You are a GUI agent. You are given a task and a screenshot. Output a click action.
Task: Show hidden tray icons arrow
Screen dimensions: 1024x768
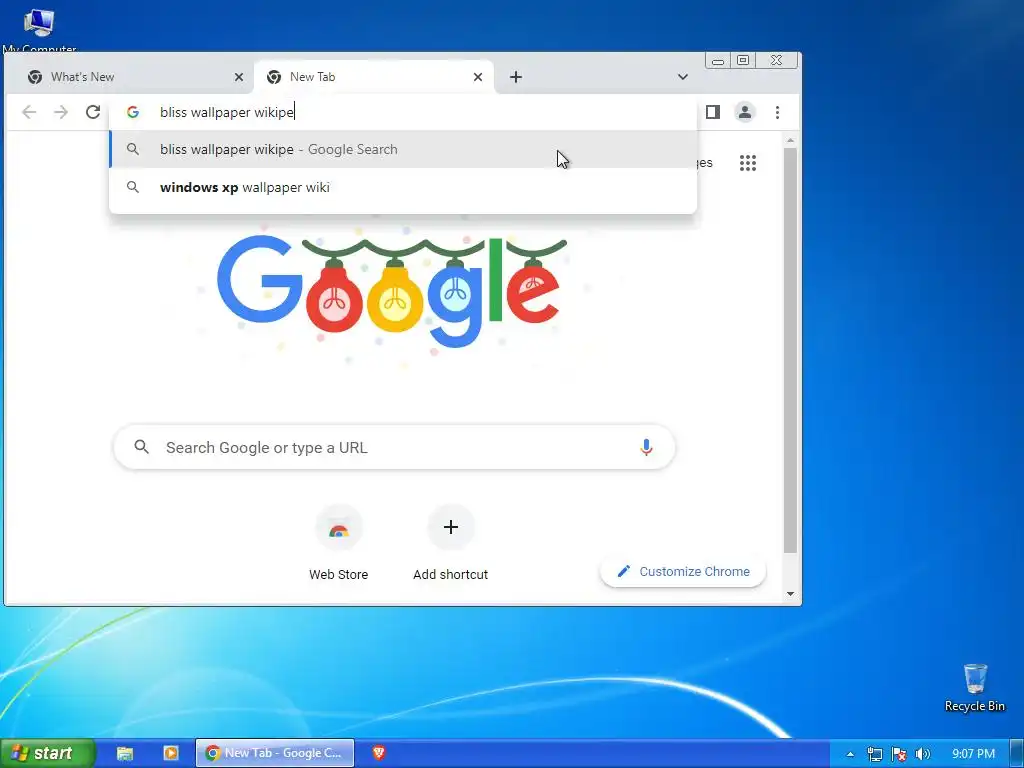tap(850, 754)
